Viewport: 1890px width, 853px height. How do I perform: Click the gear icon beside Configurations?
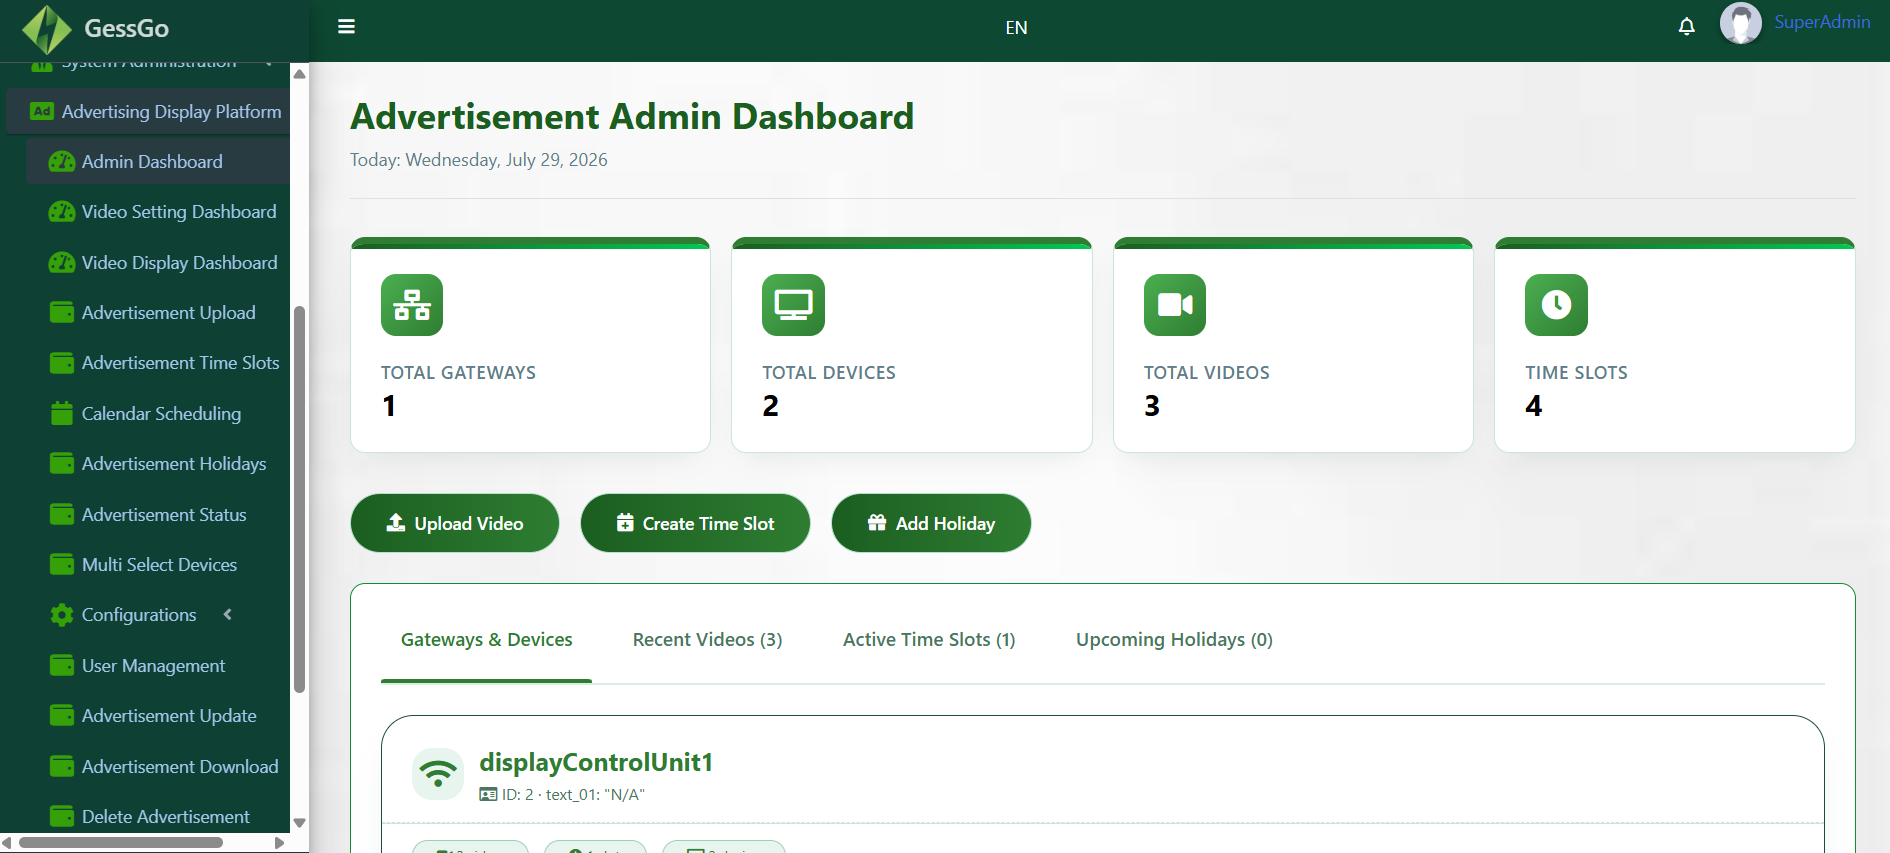(62, 615)
